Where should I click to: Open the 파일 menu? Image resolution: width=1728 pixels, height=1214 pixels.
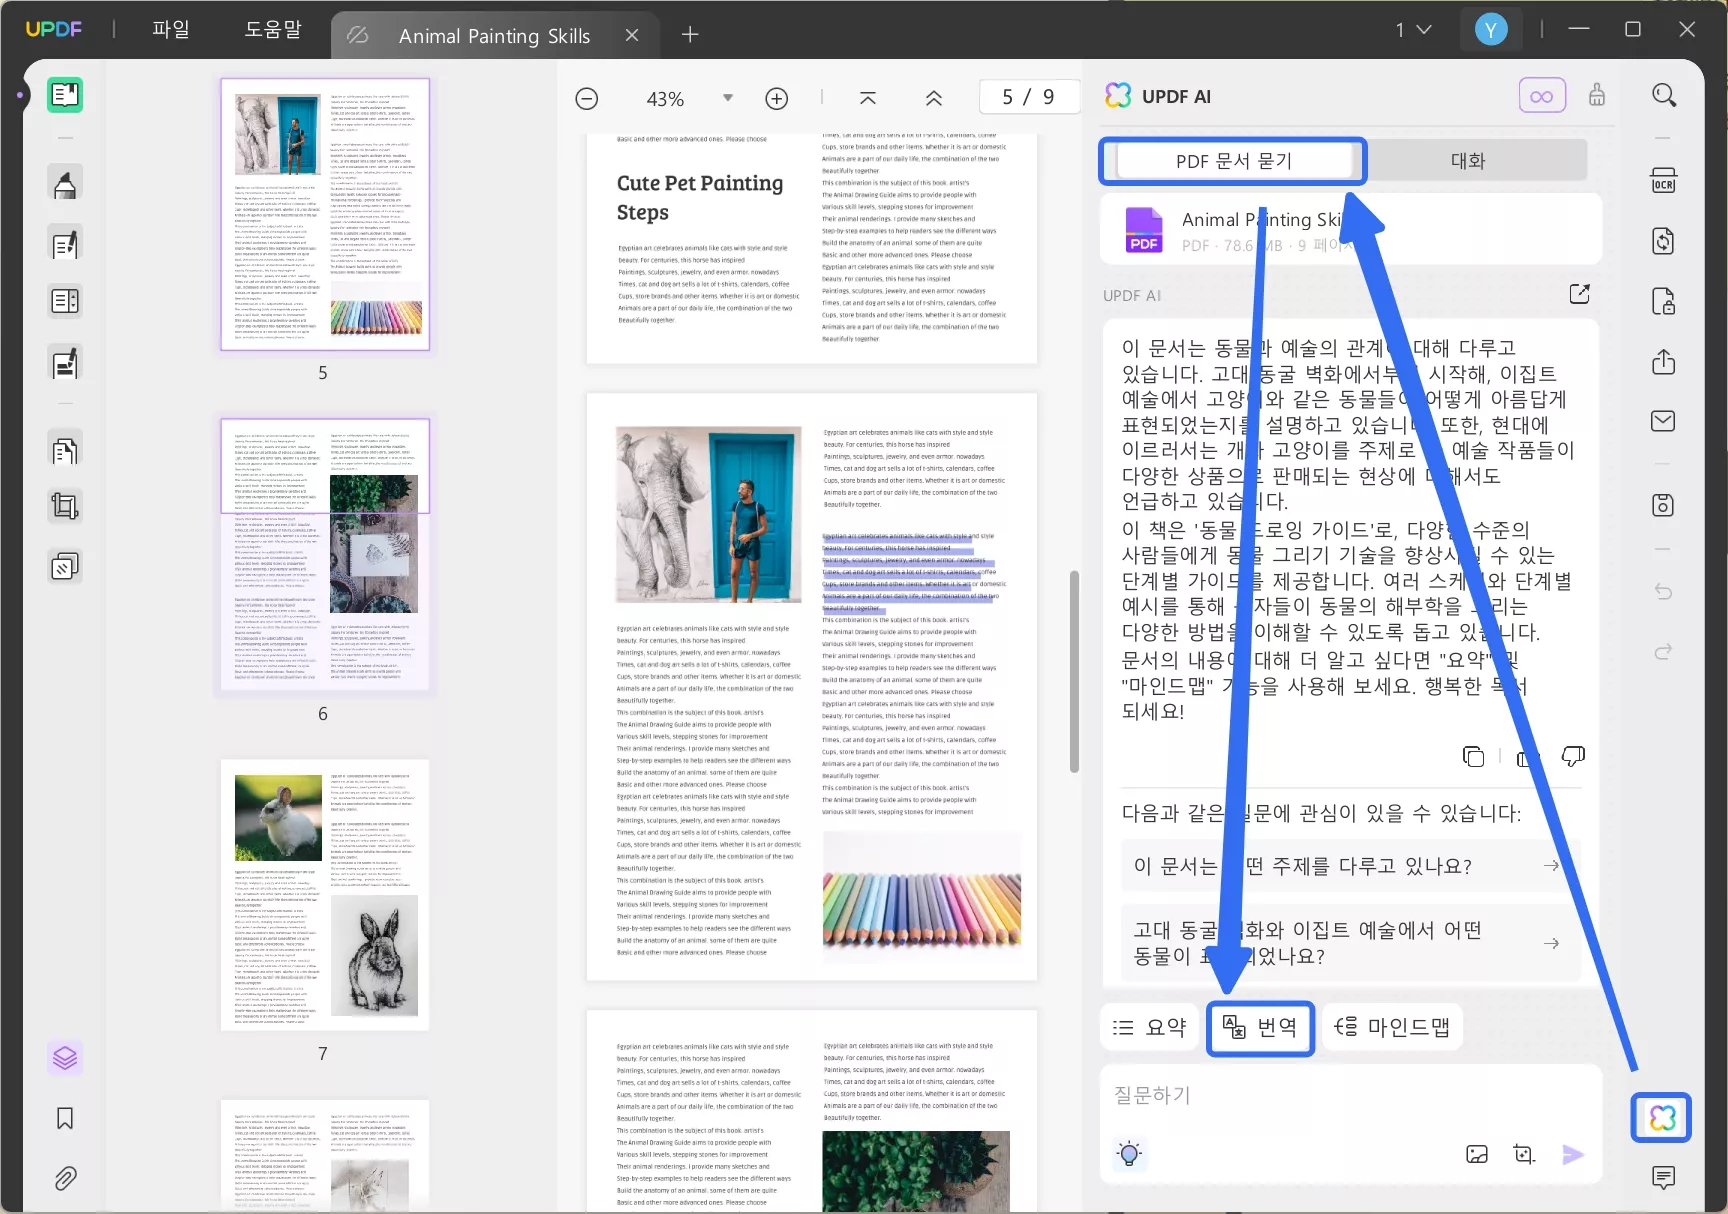[171, 30]
